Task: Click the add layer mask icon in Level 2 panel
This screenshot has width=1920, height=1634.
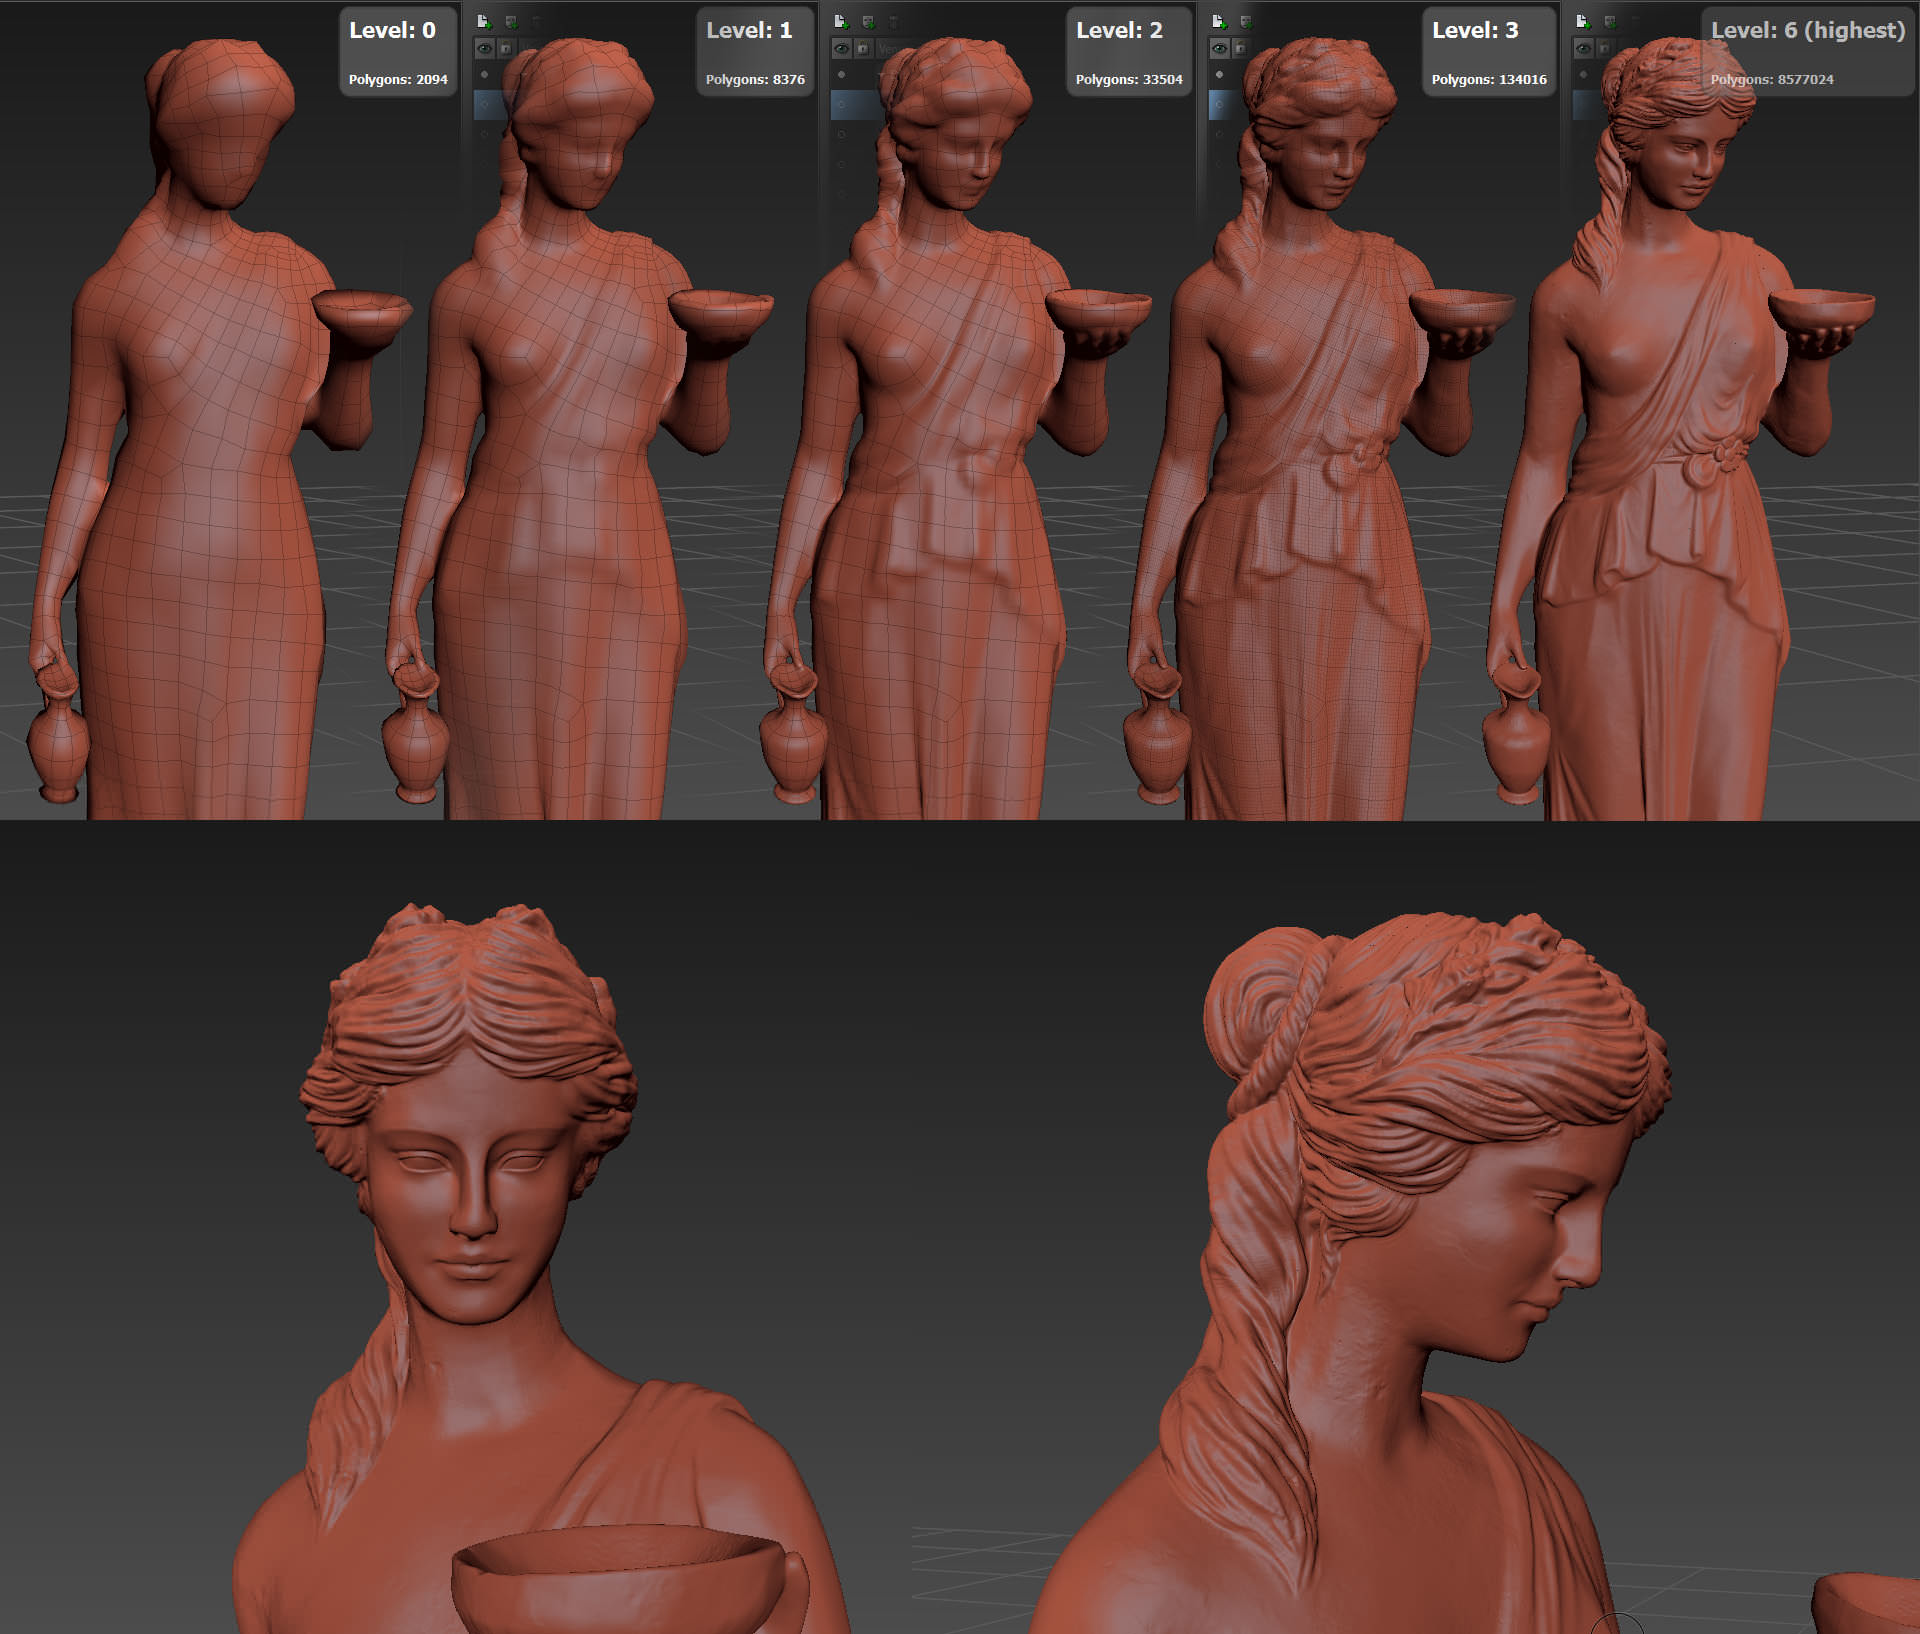Action: coord(868,21)
